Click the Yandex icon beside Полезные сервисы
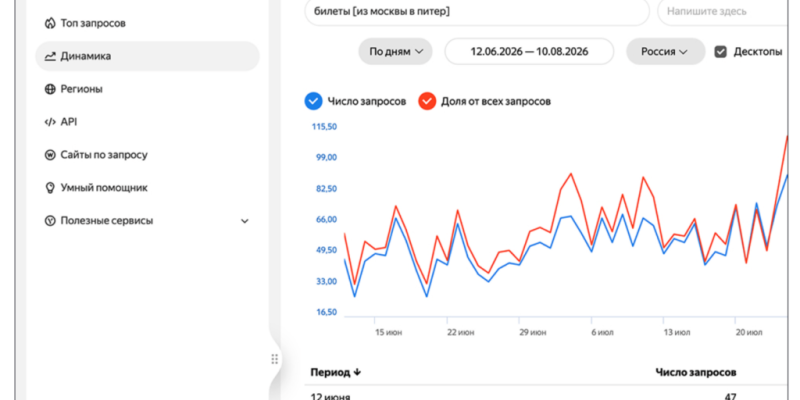 click(49, 221)
